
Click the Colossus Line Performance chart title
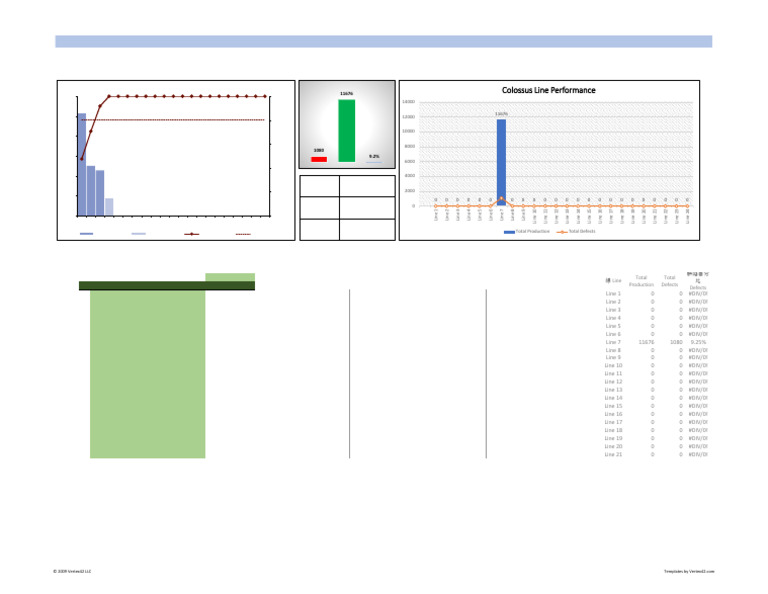pyautogui.click(x=548, y=90)
